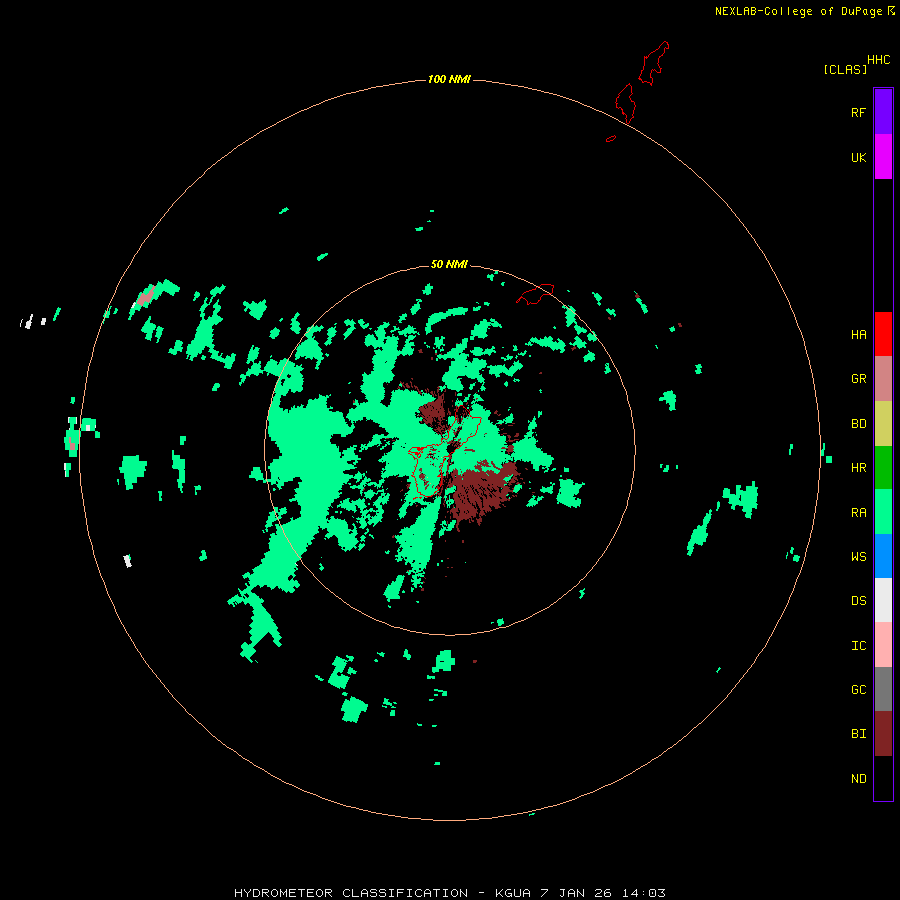Click the red HA legend swatch
This screenshot has height=900, width=900.
tap(883, 334)
